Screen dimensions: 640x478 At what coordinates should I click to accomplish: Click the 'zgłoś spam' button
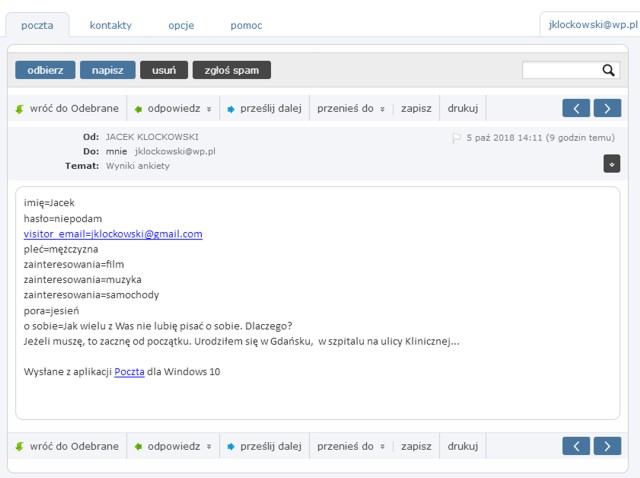pos(231,70)
